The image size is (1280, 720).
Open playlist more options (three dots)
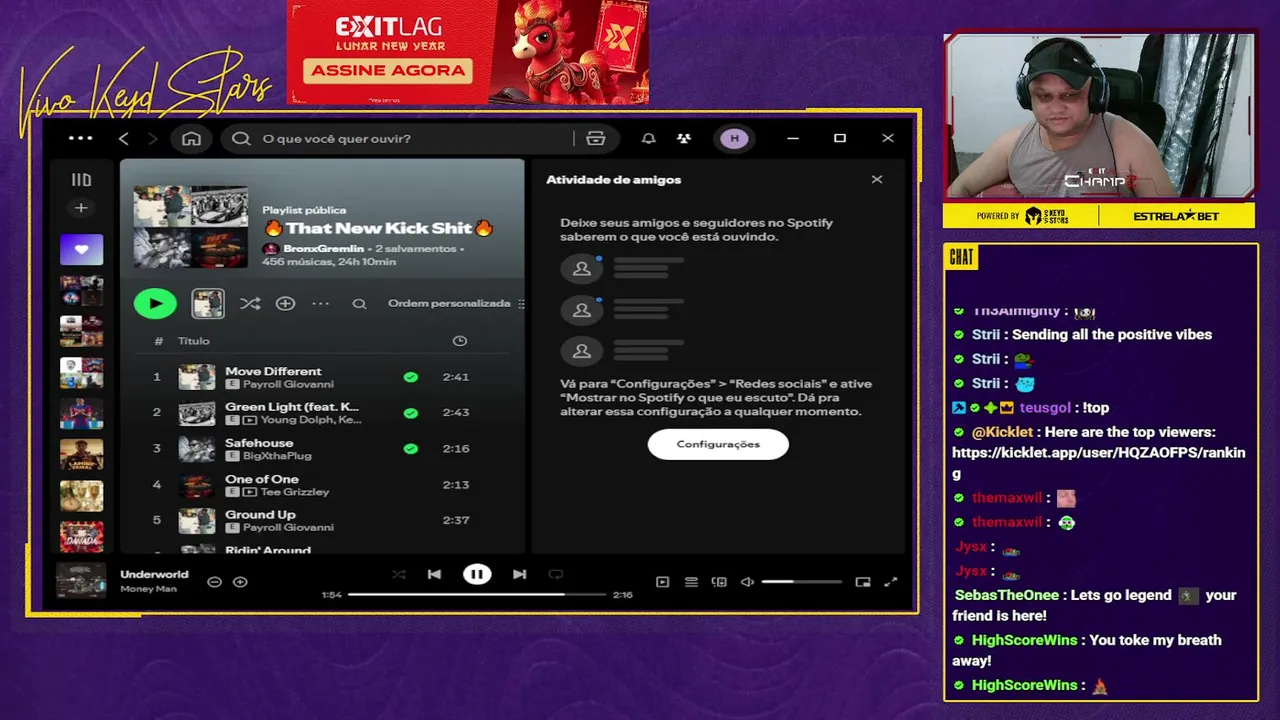pos(321,303)
